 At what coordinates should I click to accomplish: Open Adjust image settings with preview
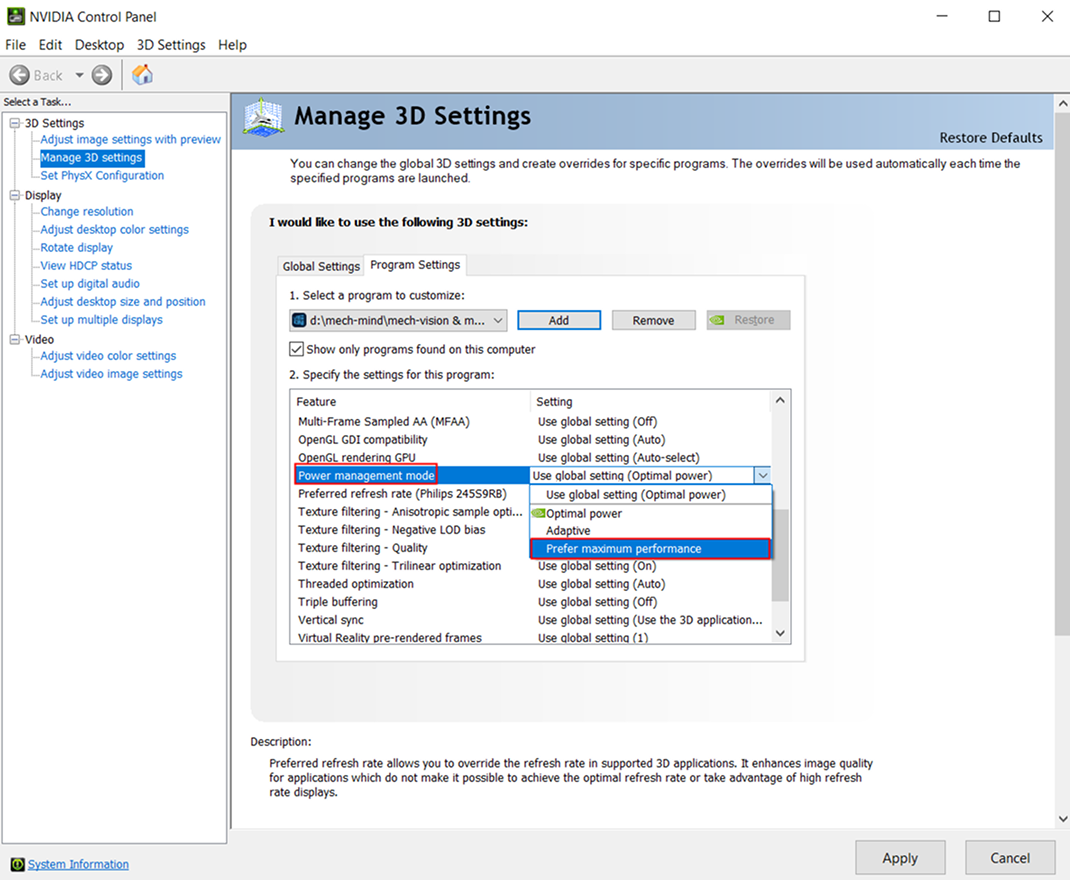tap(130, 139)
